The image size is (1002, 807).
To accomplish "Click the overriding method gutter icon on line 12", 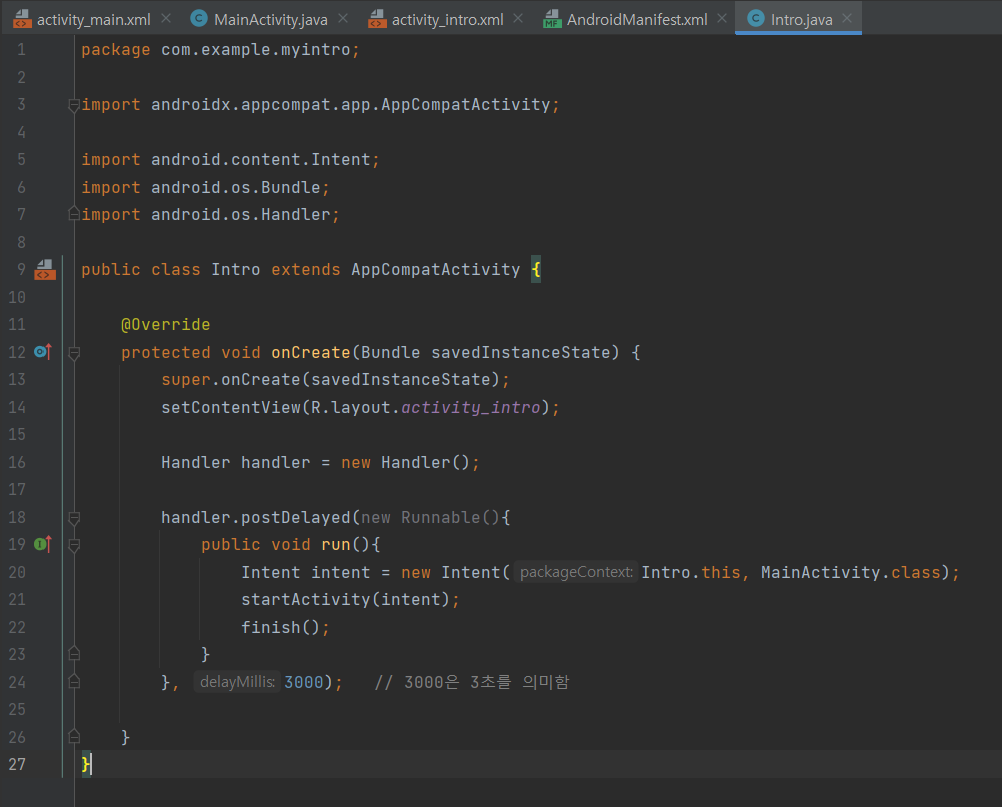I will 42,352.
